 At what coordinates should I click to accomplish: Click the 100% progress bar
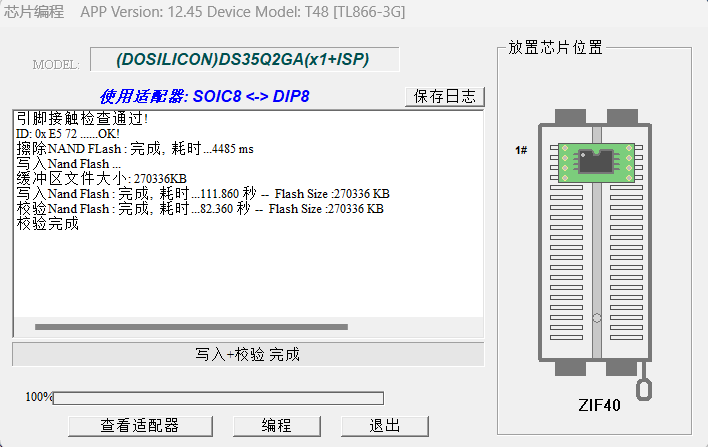217,398
